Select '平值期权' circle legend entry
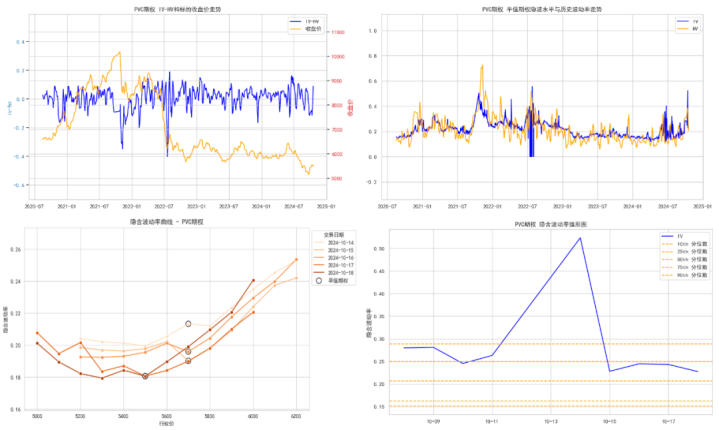The image size is (719, 430). (x=332, y=281)
